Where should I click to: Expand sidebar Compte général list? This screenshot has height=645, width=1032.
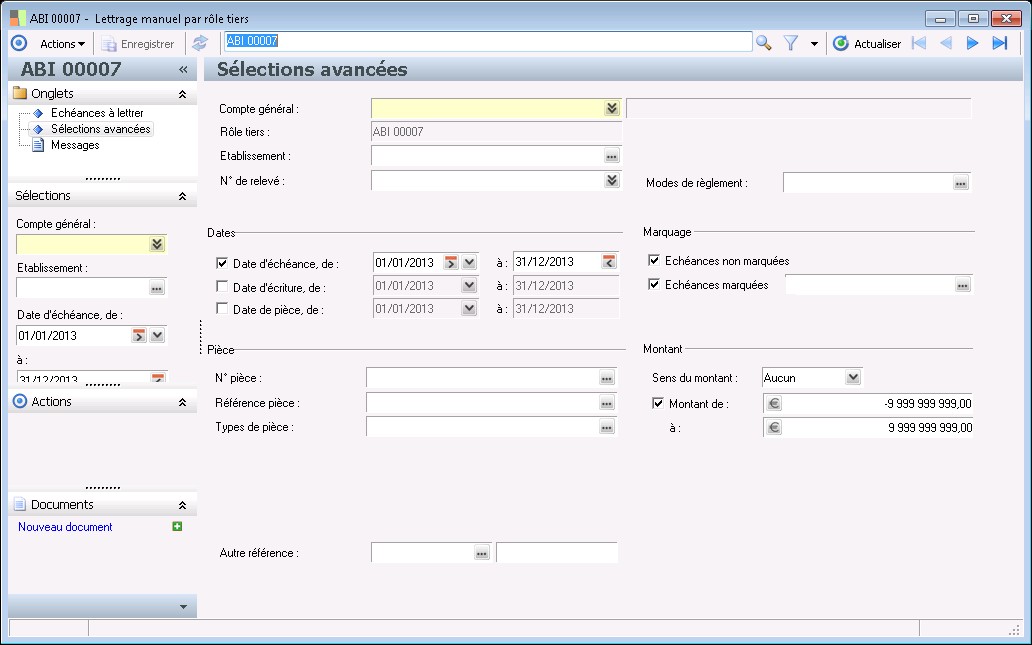point(157,244)
